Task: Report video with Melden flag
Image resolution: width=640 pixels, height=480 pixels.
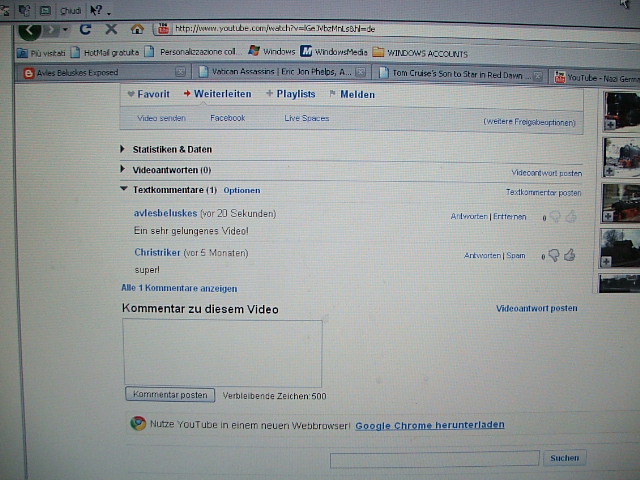Action: click(x=352, y=94)
